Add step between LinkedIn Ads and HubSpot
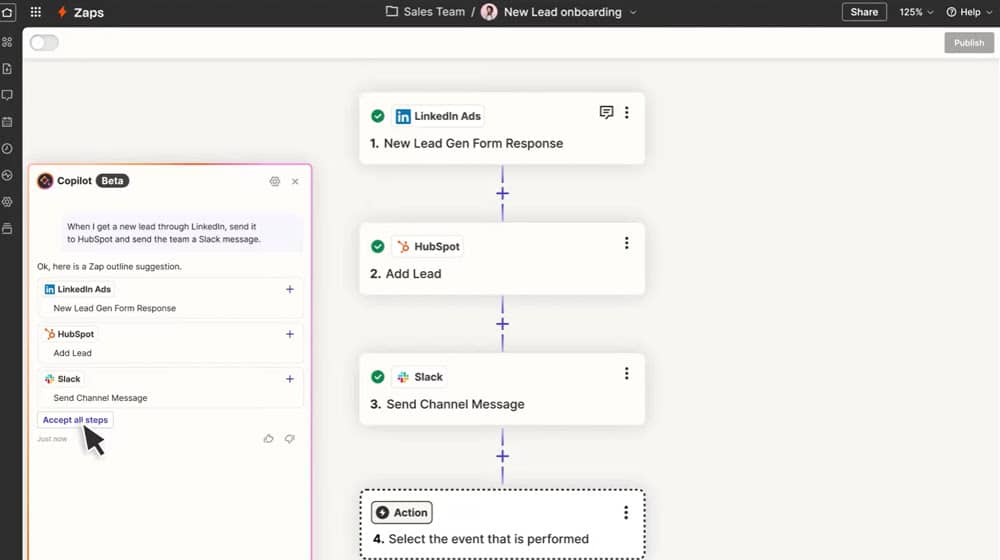The image size is (1000, 560). coord(503,193)
